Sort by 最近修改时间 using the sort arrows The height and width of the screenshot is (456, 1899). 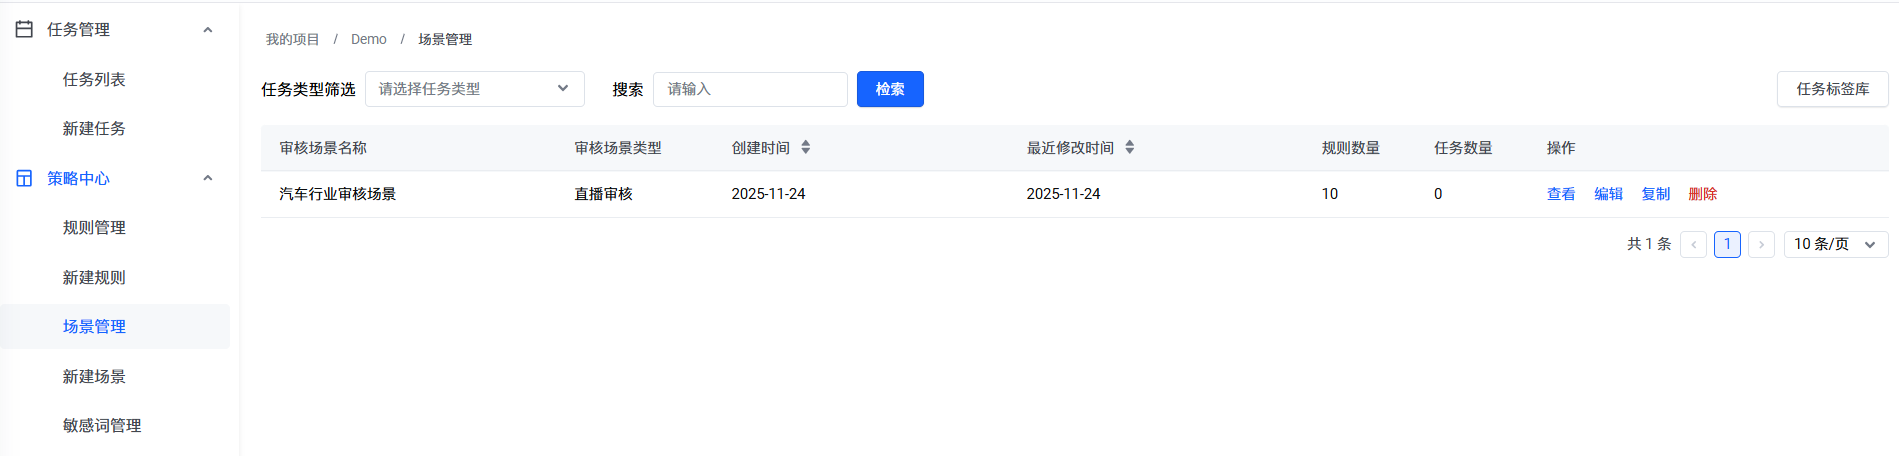pyautogui.click(x=1130, y=147)
